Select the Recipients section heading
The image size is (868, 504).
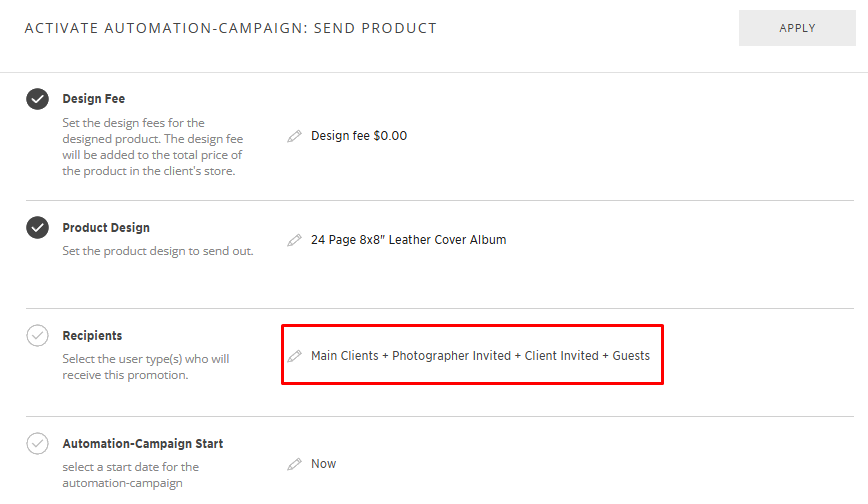(x=92, y=336)
